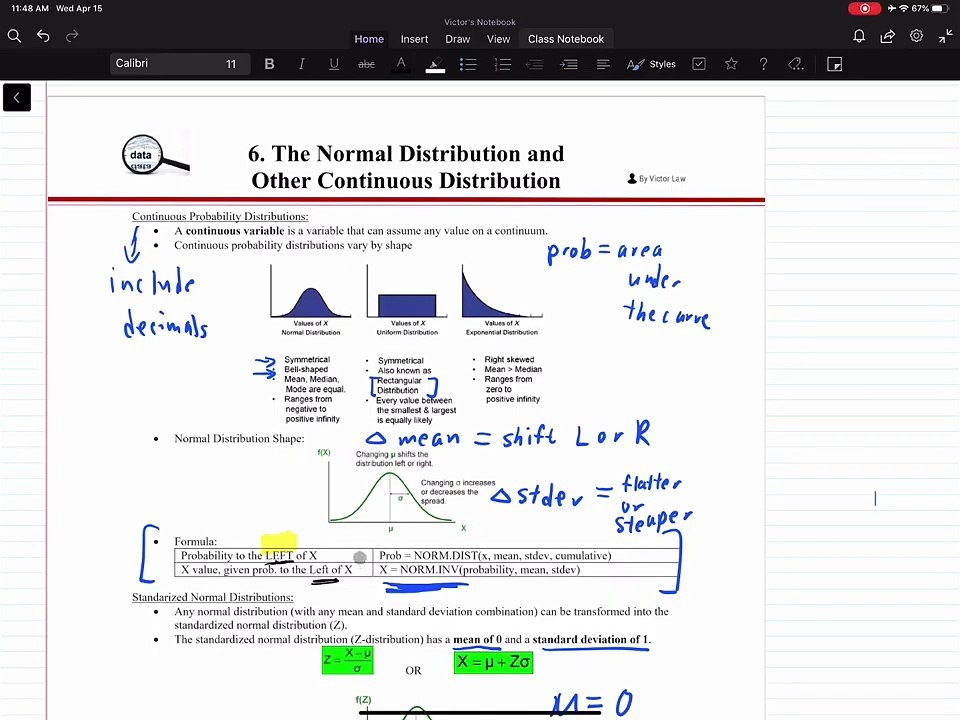This screenshot has height=720, width=960.
Task: Toggle bold formatting
Action: [269, 64]
